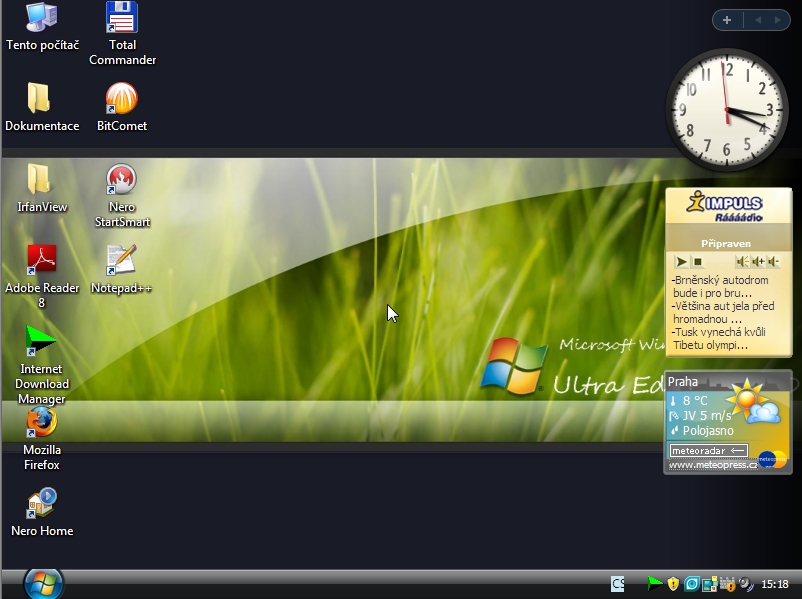Click the tray icon with orange warning badge

tap(727, 584)
